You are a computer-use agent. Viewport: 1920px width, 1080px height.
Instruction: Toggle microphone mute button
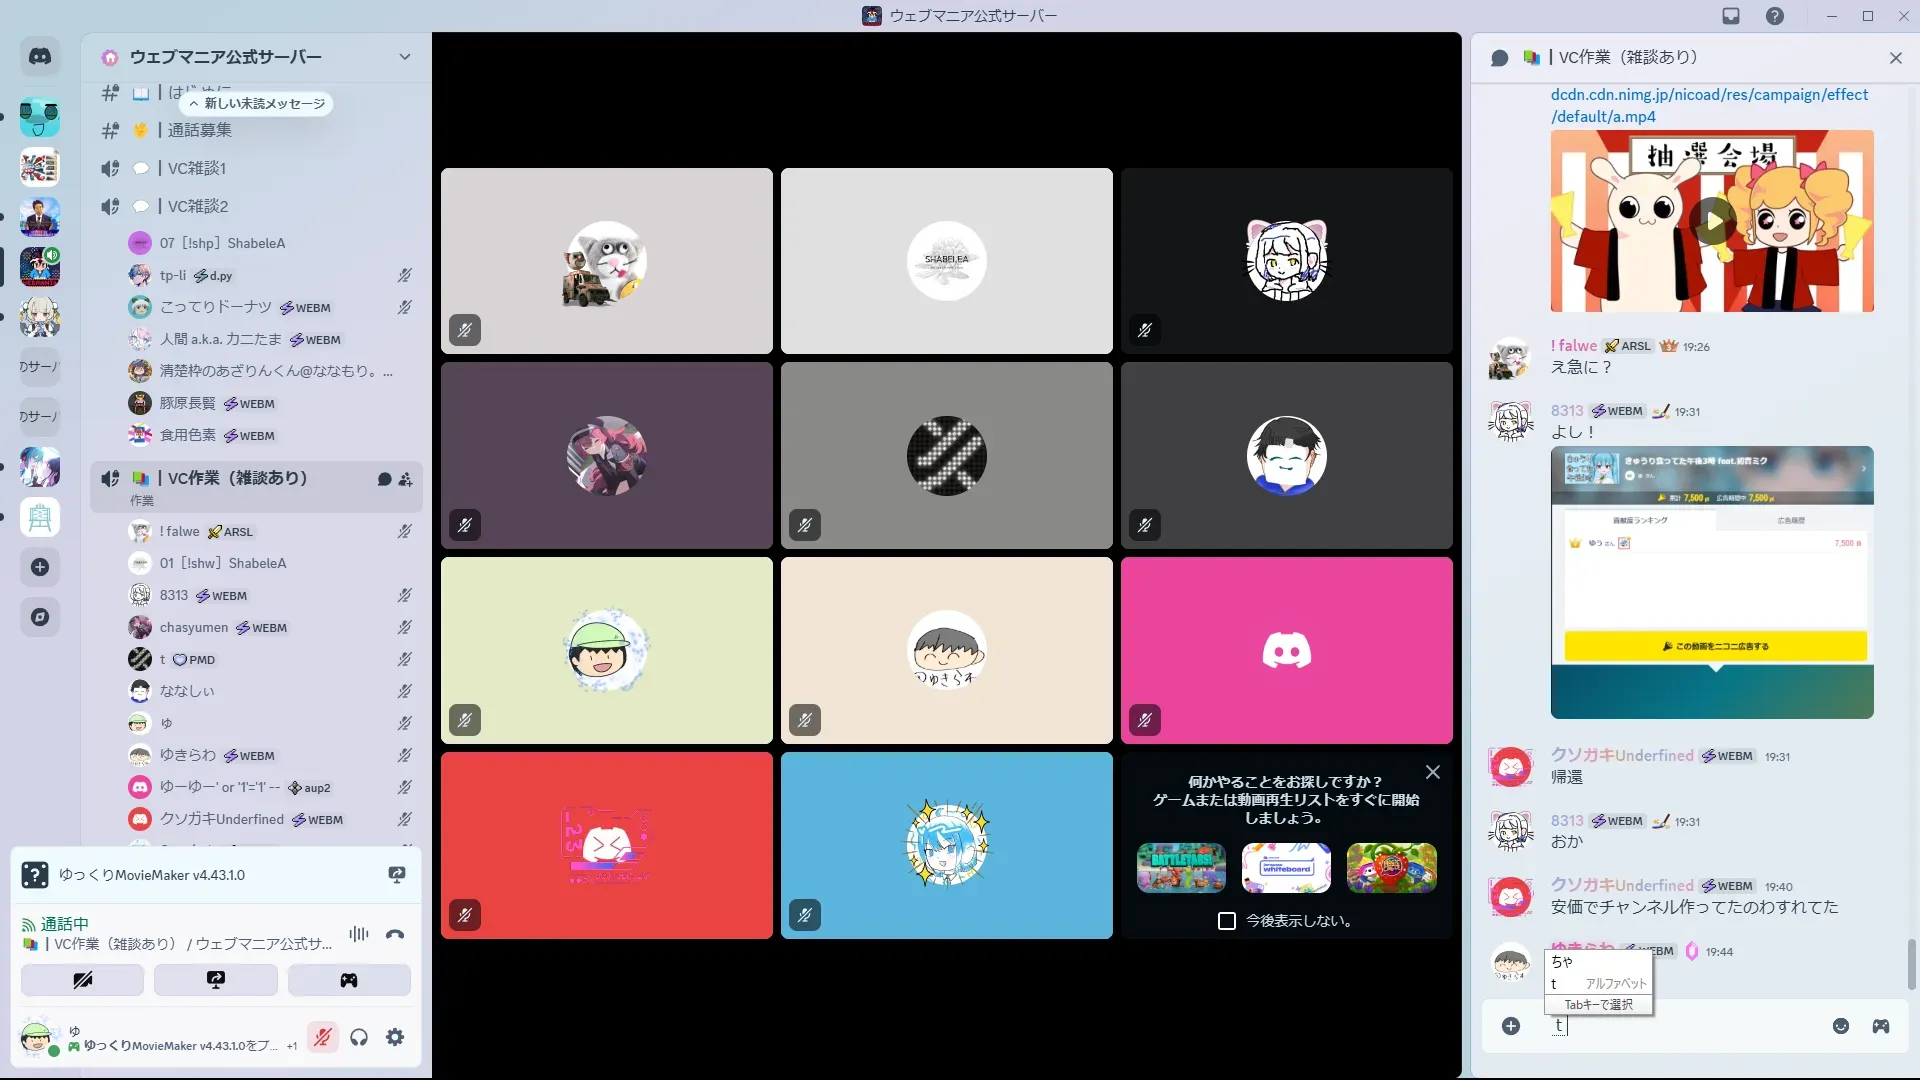(x=322, y=1037)
